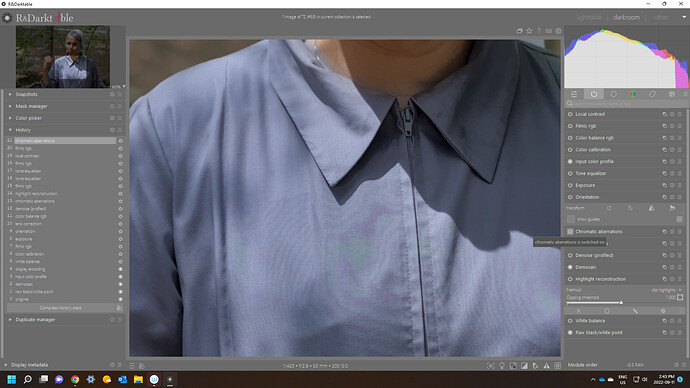Toggle Filmic rgb module power
This screenshot has height=388, width=690.
point(570,126)
